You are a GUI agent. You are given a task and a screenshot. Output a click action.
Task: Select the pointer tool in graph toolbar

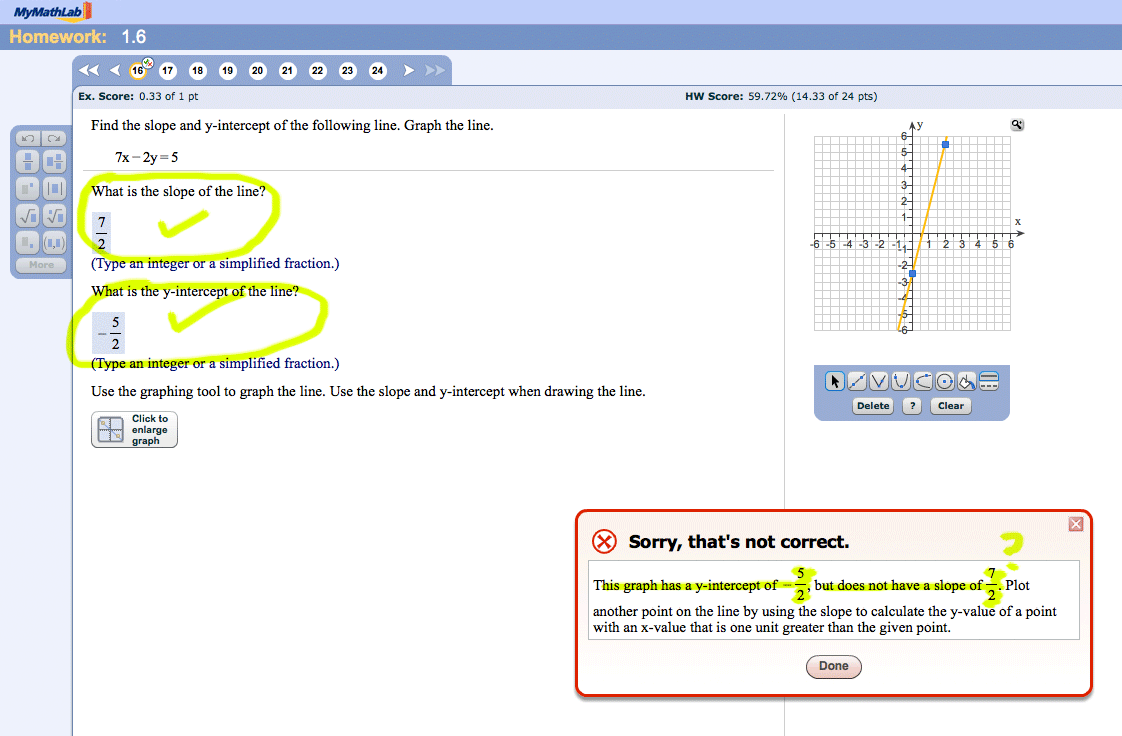click(834, 381)
